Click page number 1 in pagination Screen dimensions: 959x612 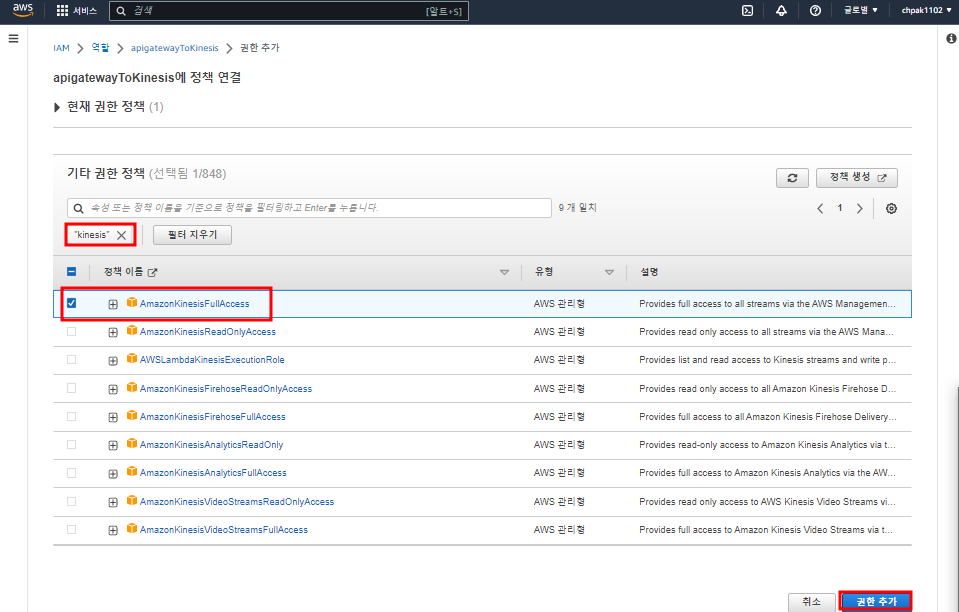coord(840,208)
